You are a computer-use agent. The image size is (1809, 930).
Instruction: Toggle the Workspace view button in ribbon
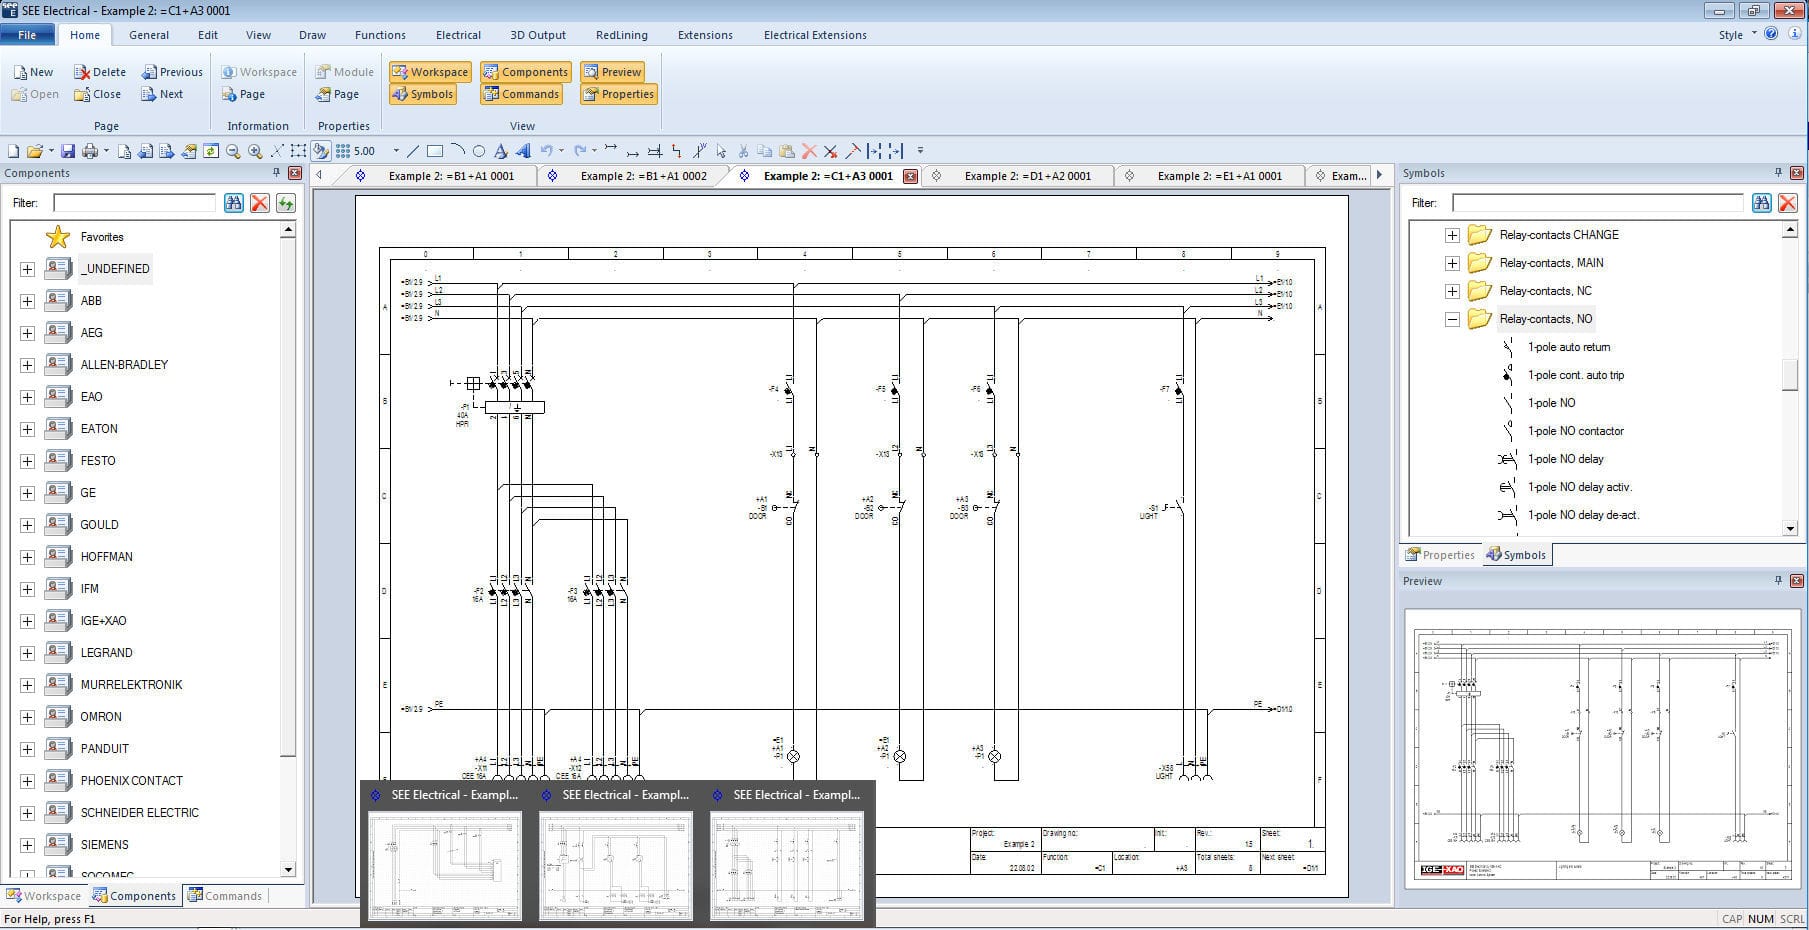tap(430, 72)
